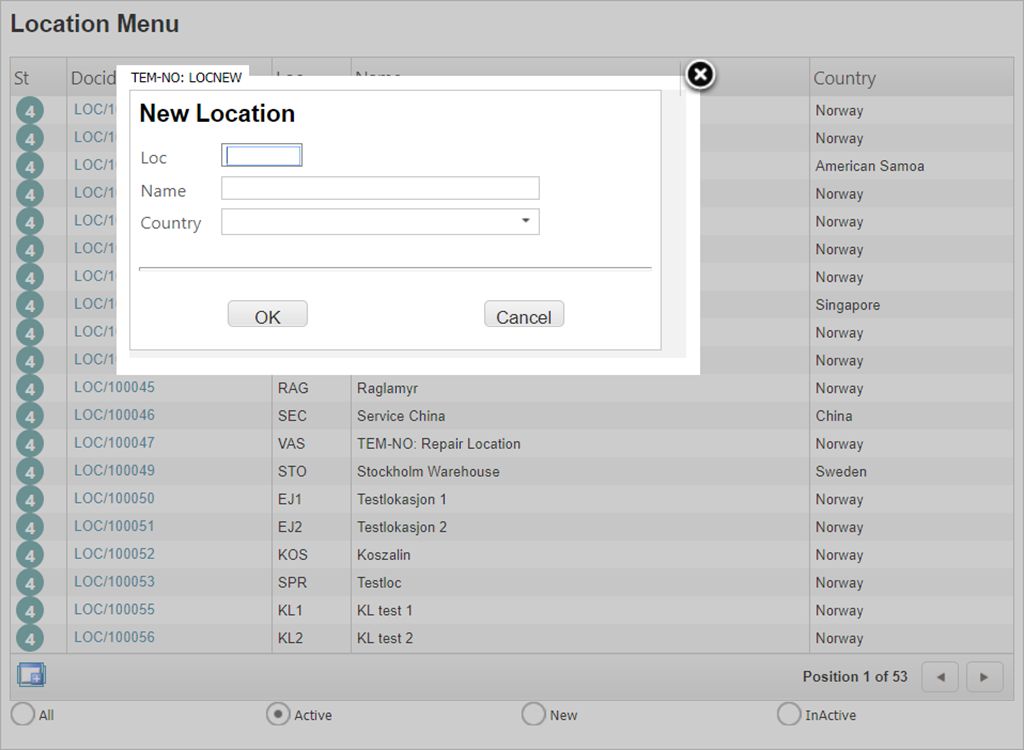Click the Position 1 of 53 text

coord(855,677)
